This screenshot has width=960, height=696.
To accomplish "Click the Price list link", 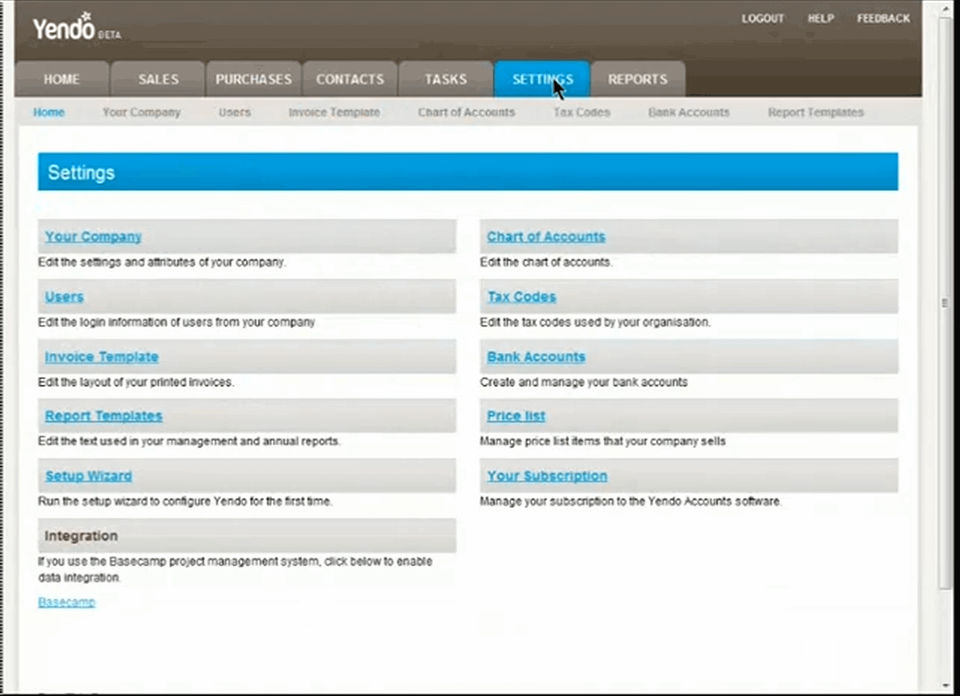I will coord(516,416).
